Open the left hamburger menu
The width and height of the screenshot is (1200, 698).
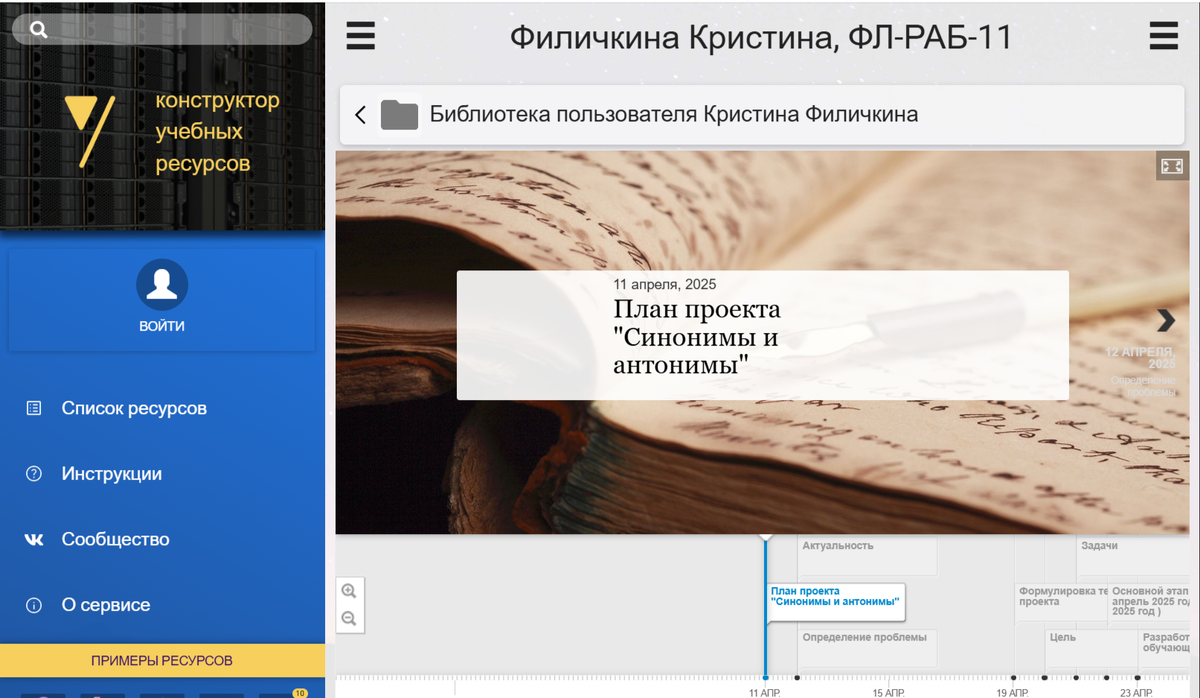tap(360, 37)
